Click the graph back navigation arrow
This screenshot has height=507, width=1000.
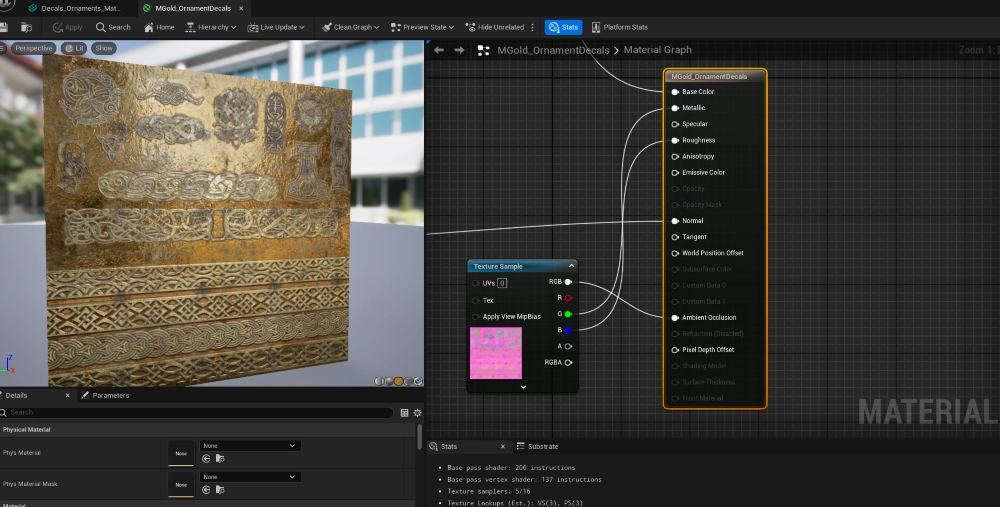[x=439, y=50]
